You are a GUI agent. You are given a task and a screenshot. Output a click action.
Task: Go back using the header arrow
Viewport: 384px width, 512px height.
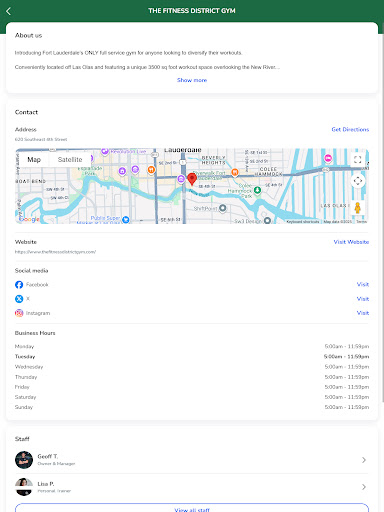coord(8,11)
